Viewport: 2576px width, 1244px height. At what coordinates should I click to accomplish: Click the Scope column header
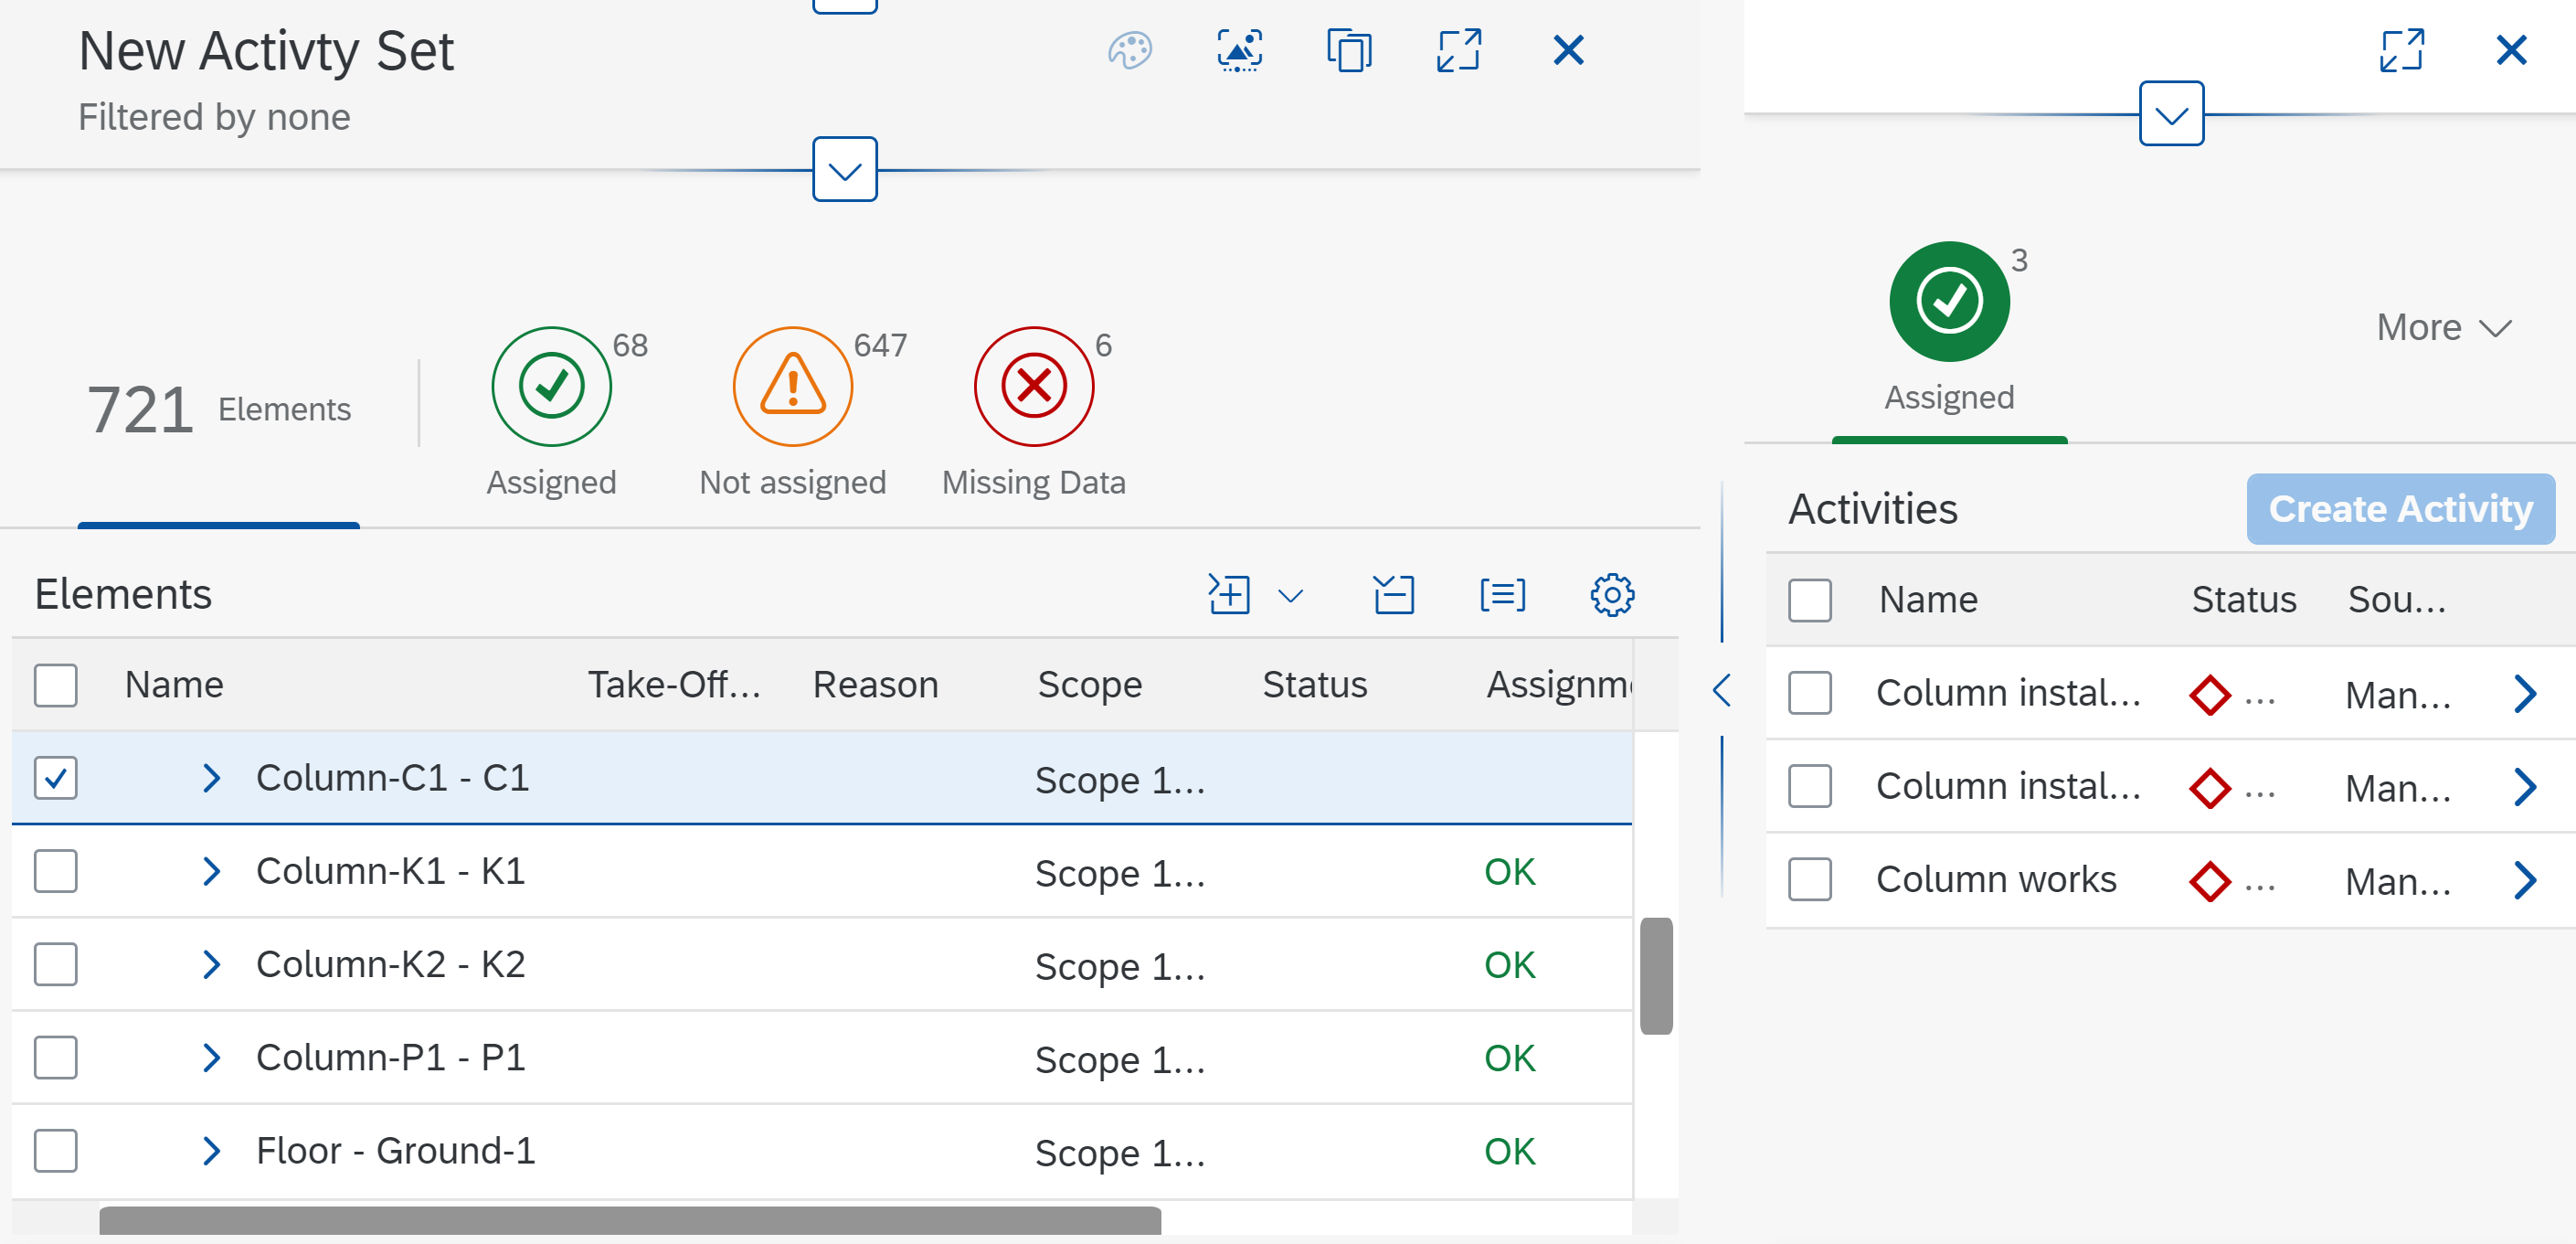click(1090, 686)
